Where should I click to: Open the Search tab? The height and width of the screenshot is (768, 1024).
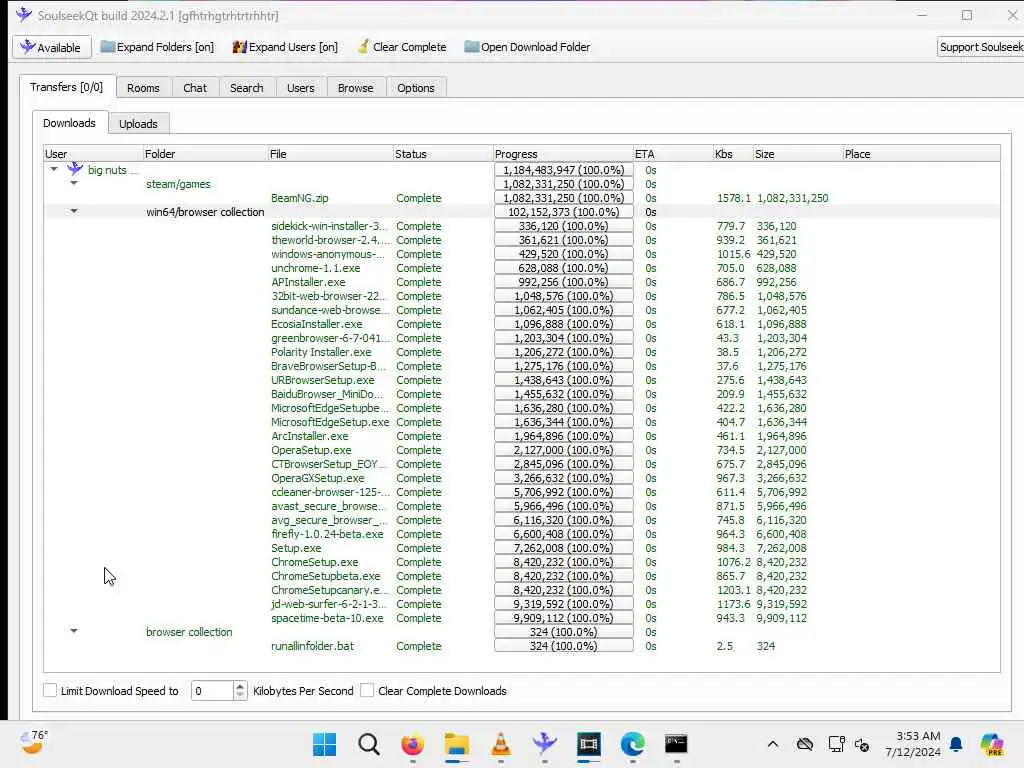click(x=246, y=88)
